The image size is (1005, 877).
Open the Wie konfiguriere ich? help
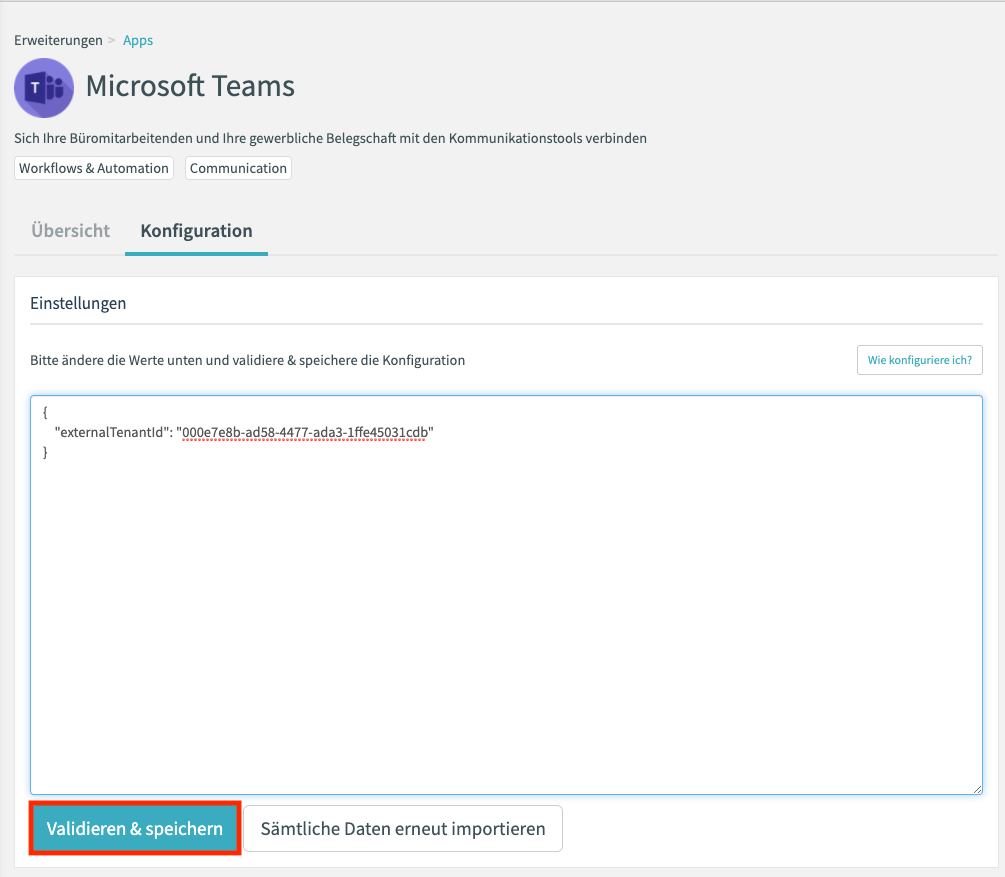point(920,360)
